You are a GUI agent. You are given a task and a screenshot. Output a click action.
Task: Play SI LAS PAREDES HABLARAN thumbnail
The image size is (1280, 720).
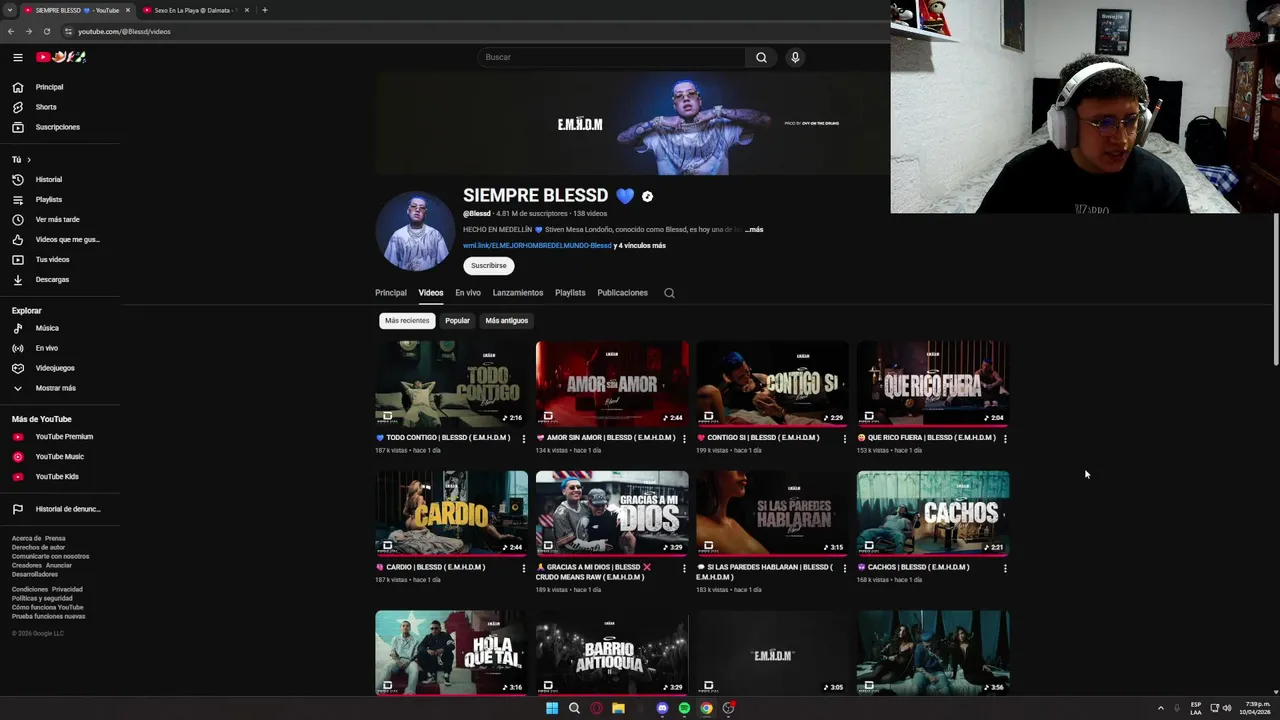(772, 513)
